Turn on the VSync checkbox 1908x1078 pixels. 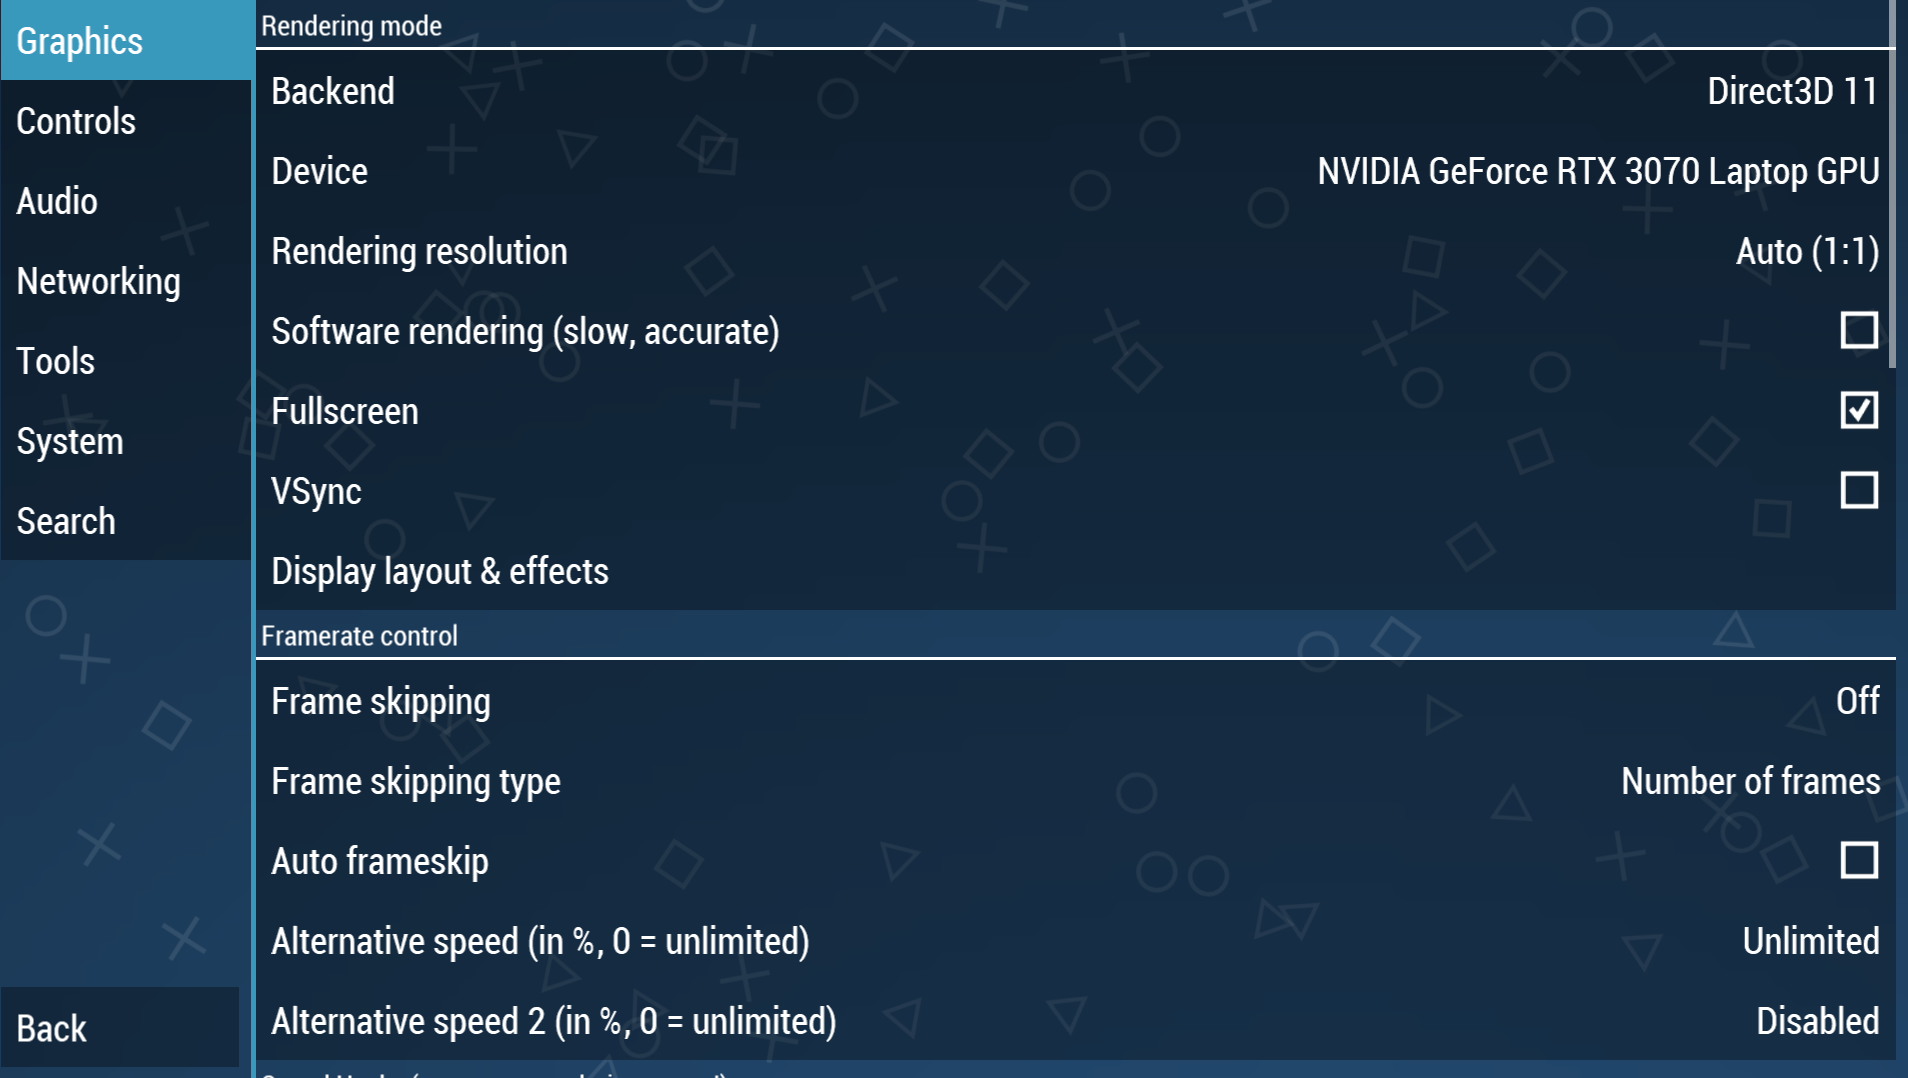point(1858,490)
